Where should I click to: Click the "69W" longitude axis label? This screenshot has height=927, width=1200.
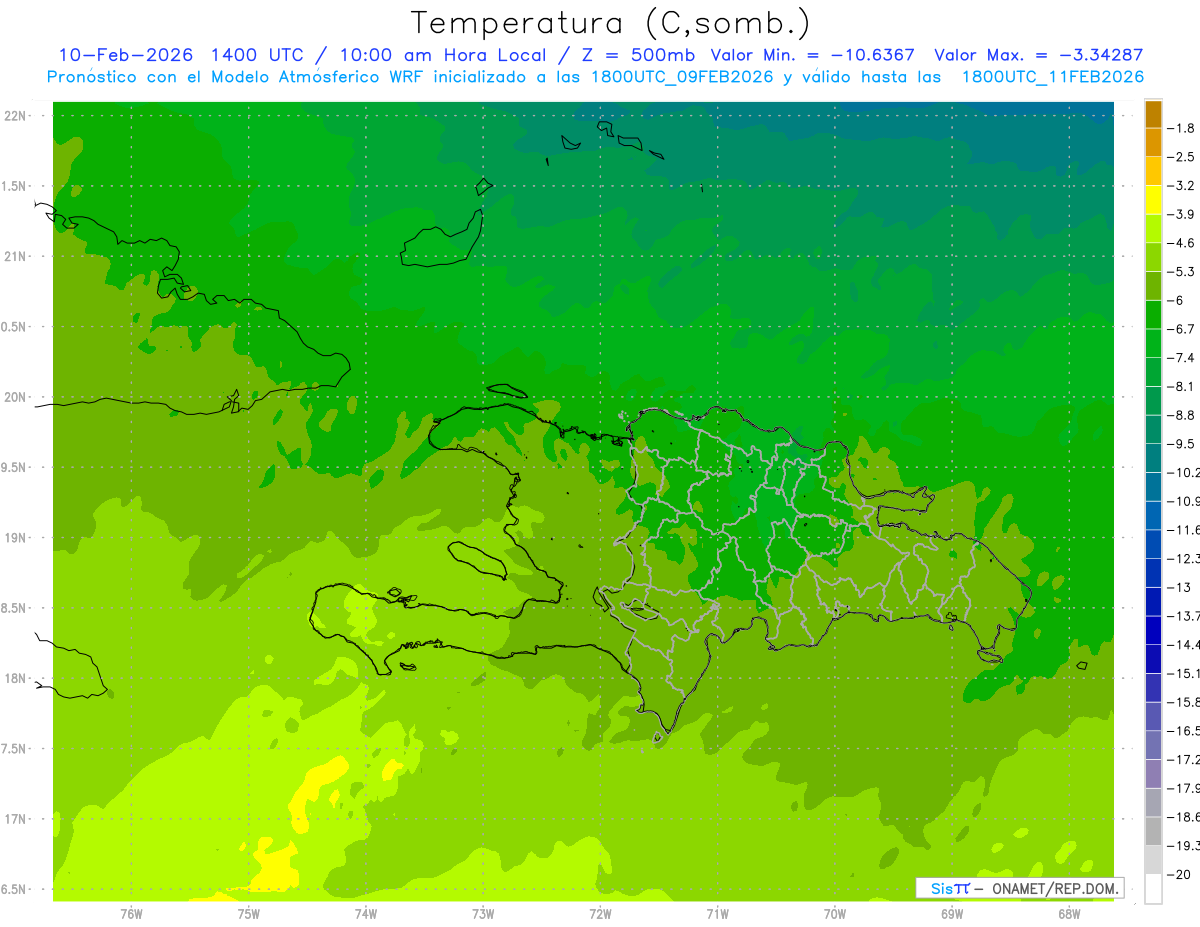(952, 914)
